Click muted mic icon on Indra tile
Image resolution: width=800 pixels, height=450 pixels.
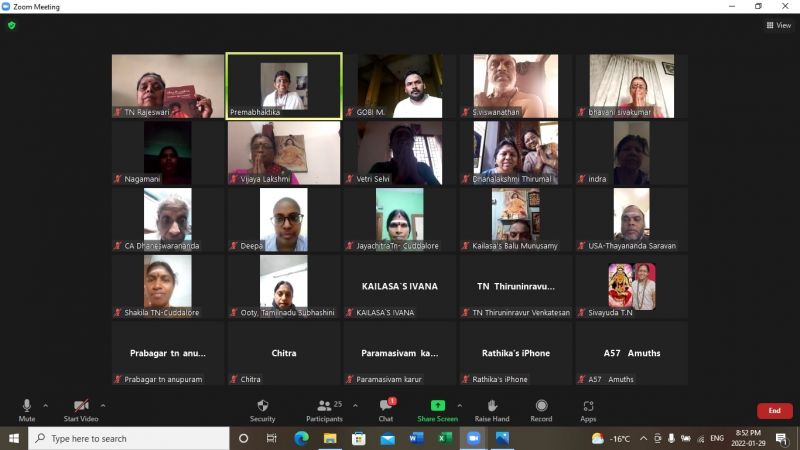(582, 179)
